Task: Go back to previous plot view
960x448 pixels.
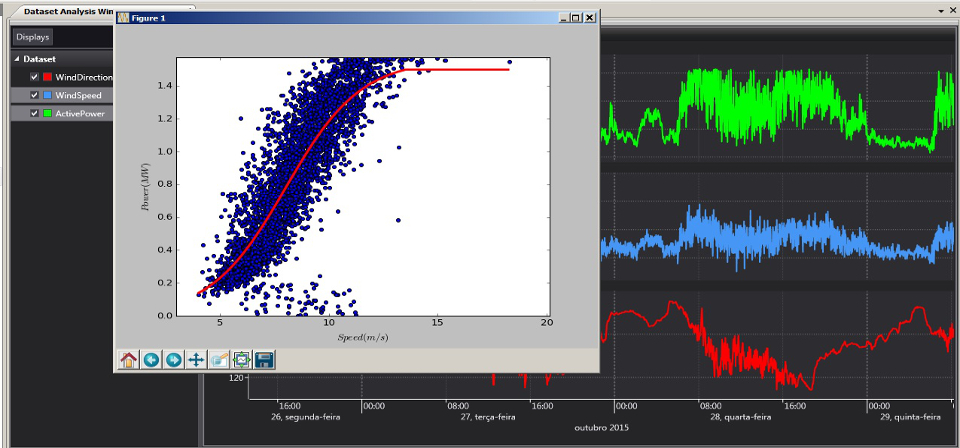Action: tap(151, 360)
